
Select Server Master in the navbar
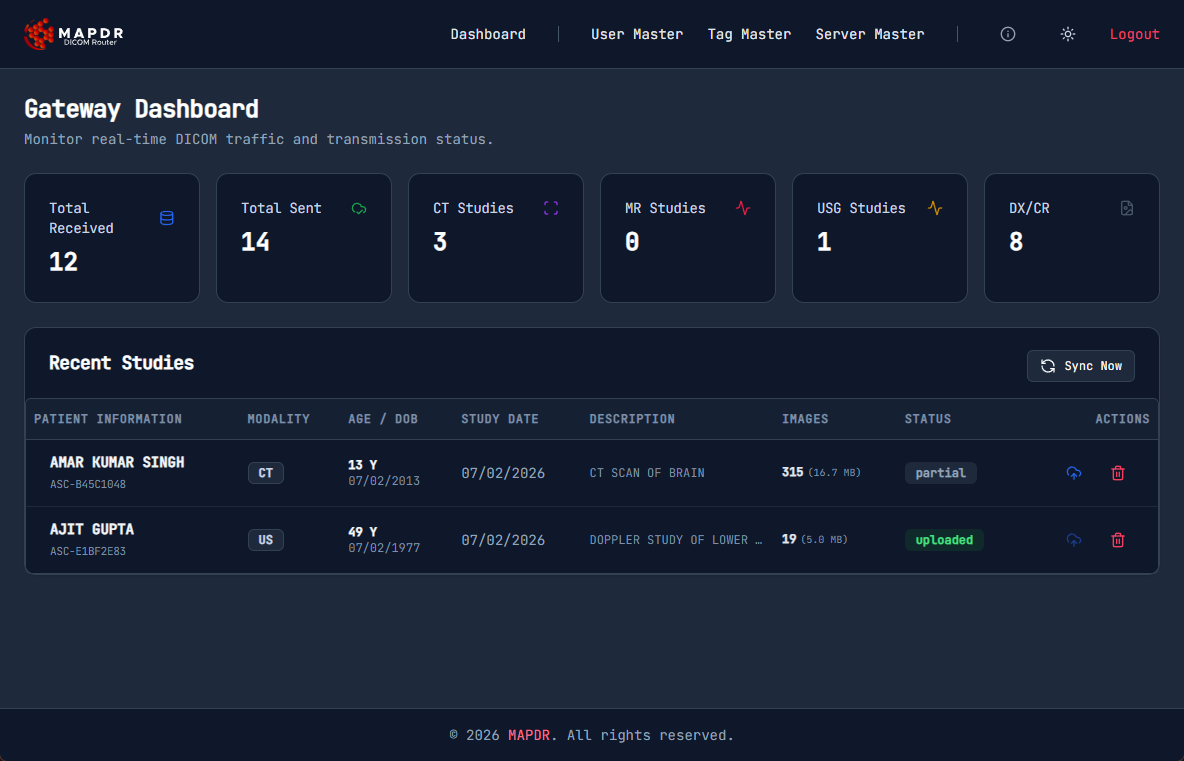pos(870,34)
